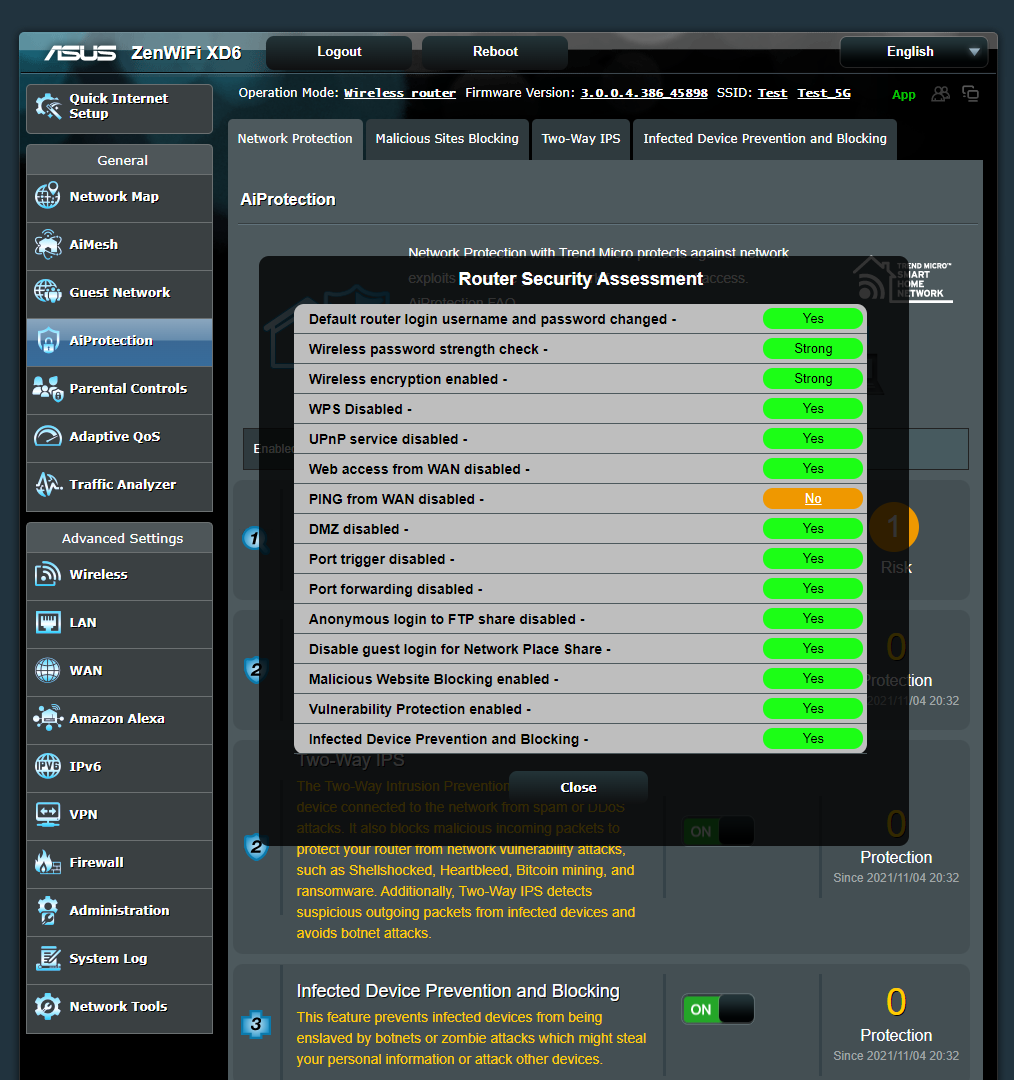Image resolution: width=1014 pixels, height=1080 pixels.
Task: Click 'Vulnerability Protection enabled' text
Action: [420, 709]
